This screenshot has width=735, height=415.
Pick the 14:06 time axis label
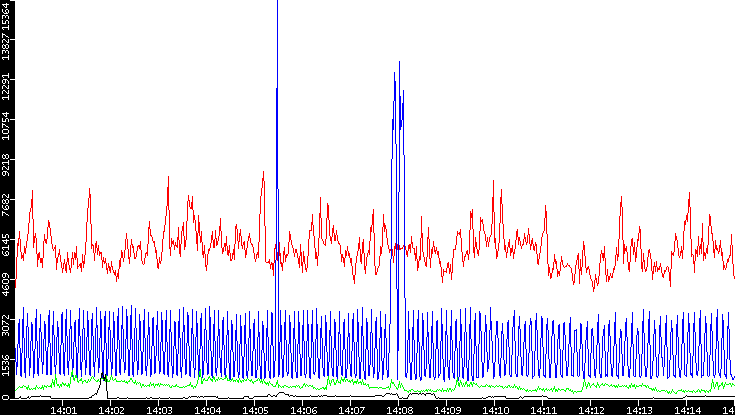[303, 410]
